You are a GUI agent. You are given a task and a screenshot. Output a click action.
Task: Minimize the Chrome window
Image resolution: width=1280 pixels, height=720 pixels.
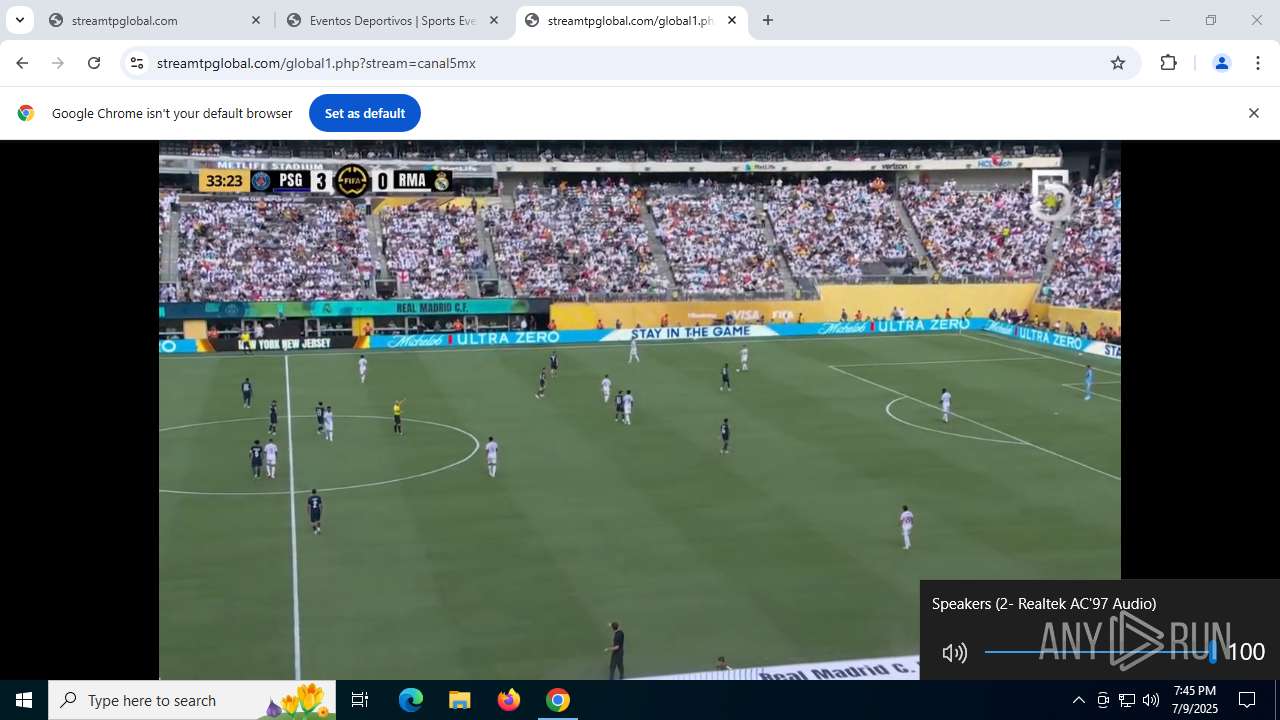click(x=1164, y=20)
